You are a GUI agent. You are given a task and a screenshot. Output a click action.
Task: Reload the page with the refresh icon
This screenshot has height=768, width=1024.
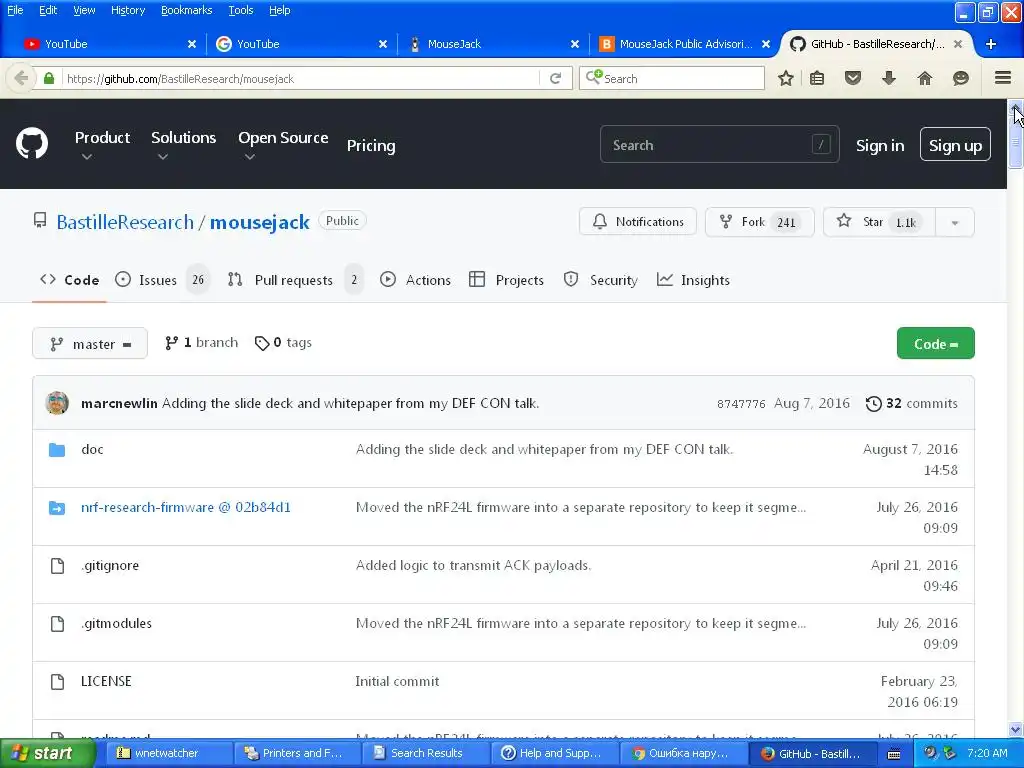[556, 78]
